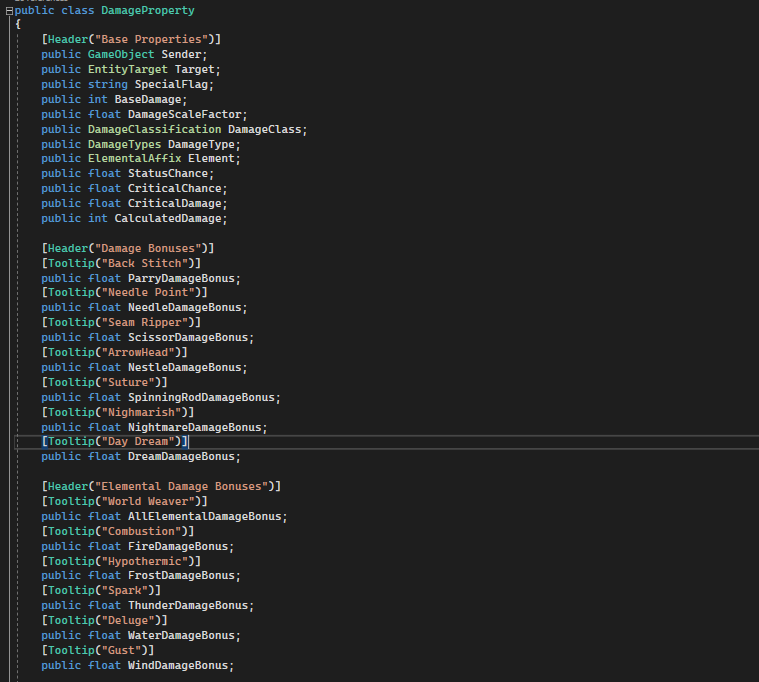The width and height of the screenshot is (759, 682).
Task: Click the CalculatedDamage field name
Action: 168,218
